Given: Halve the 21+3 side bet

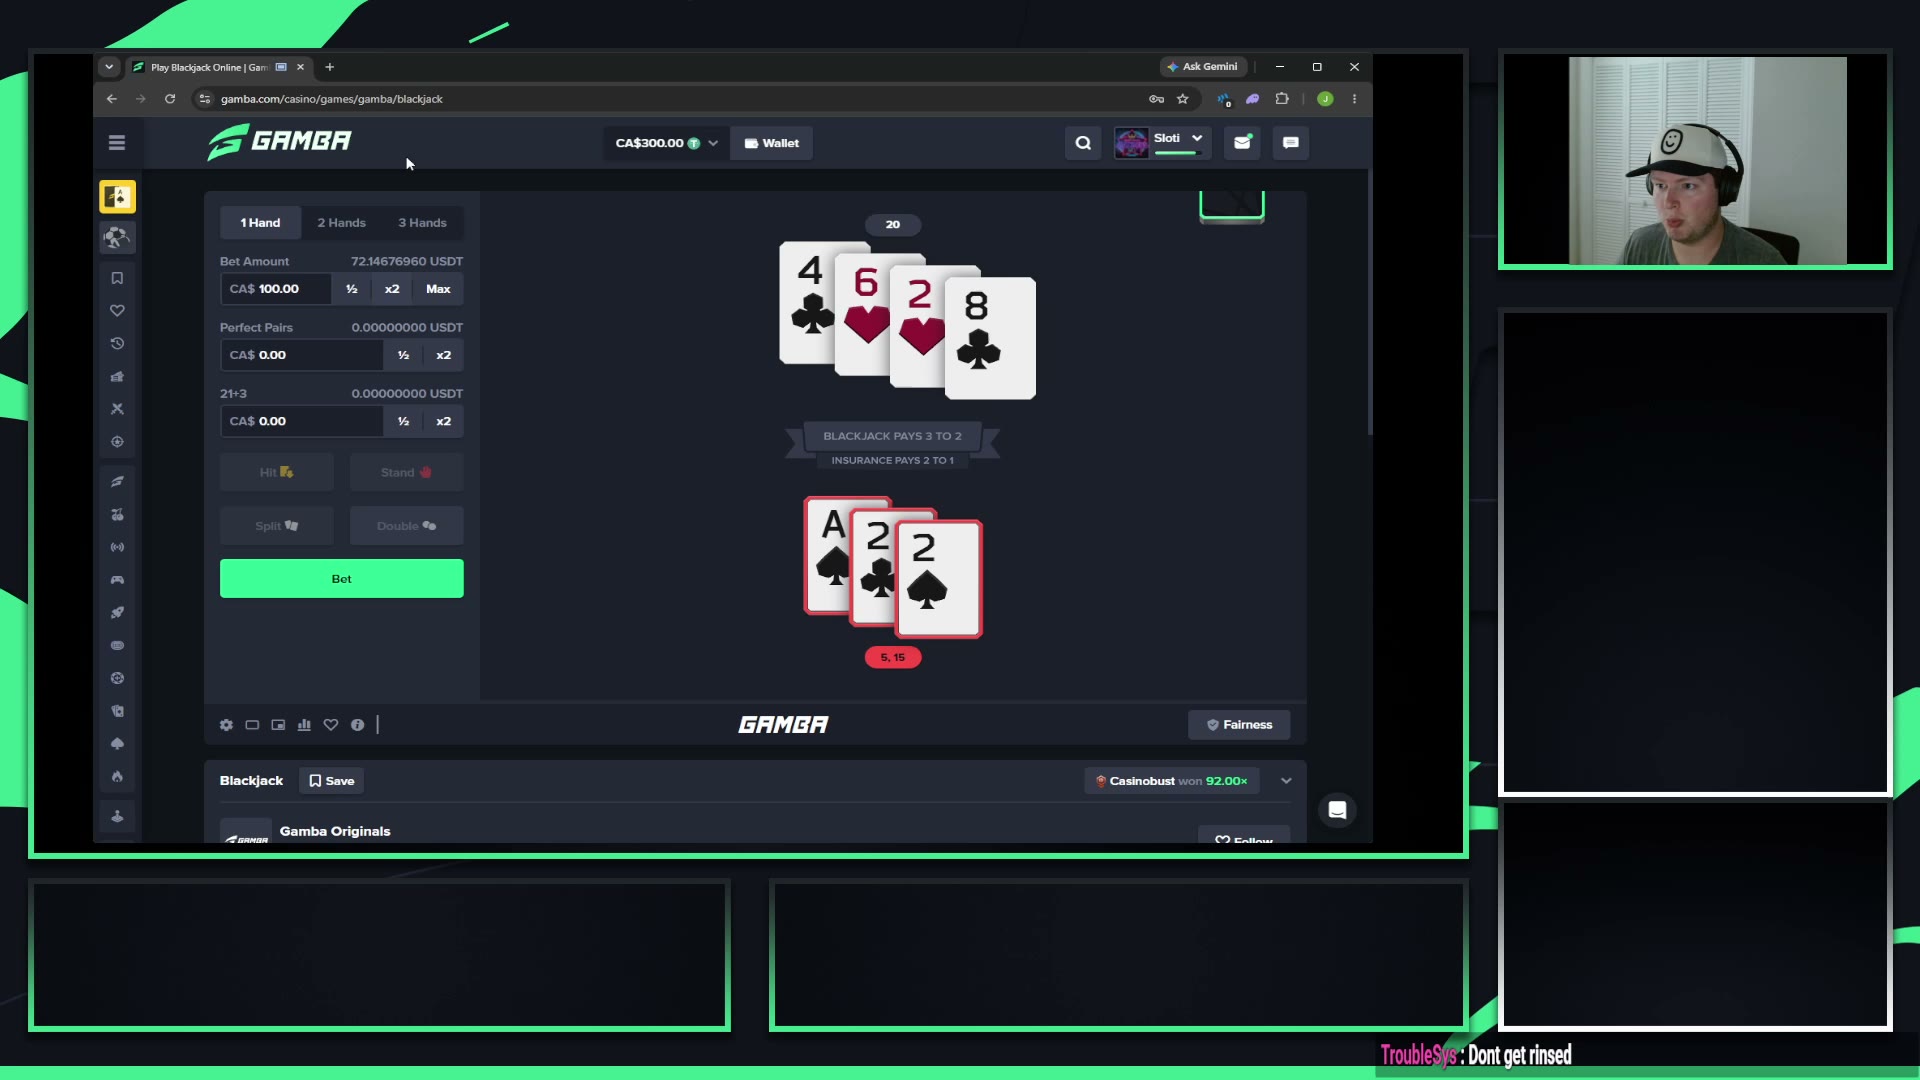Looking at the screenshot, I should tap(403, 421).
